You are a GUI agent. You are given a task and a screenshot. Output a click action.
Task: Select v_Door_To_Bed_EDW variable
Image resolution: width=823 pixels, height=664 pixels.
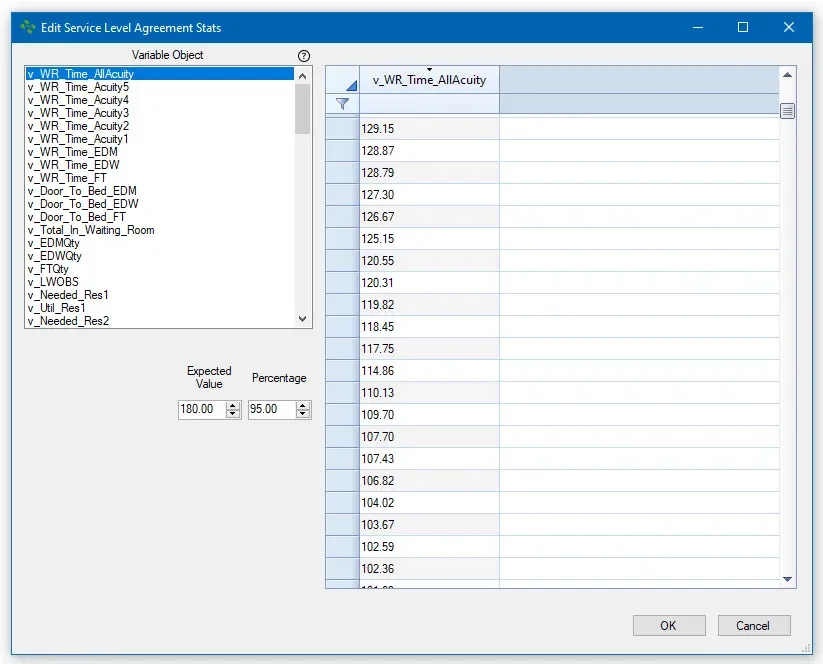tap(160, 204)
